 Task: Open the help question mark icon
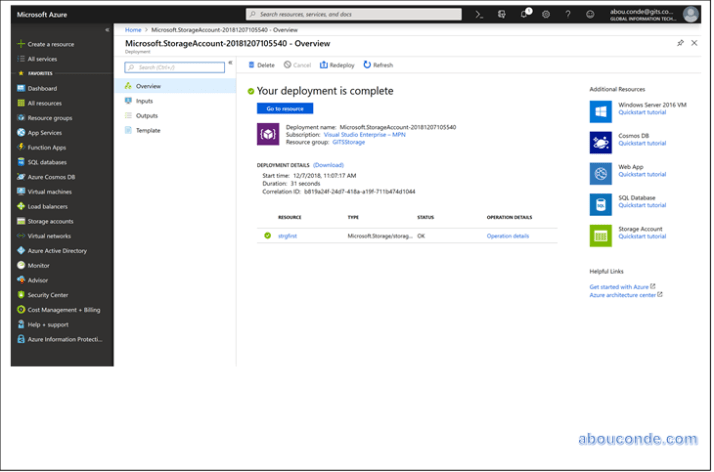[x=568, y=15]
